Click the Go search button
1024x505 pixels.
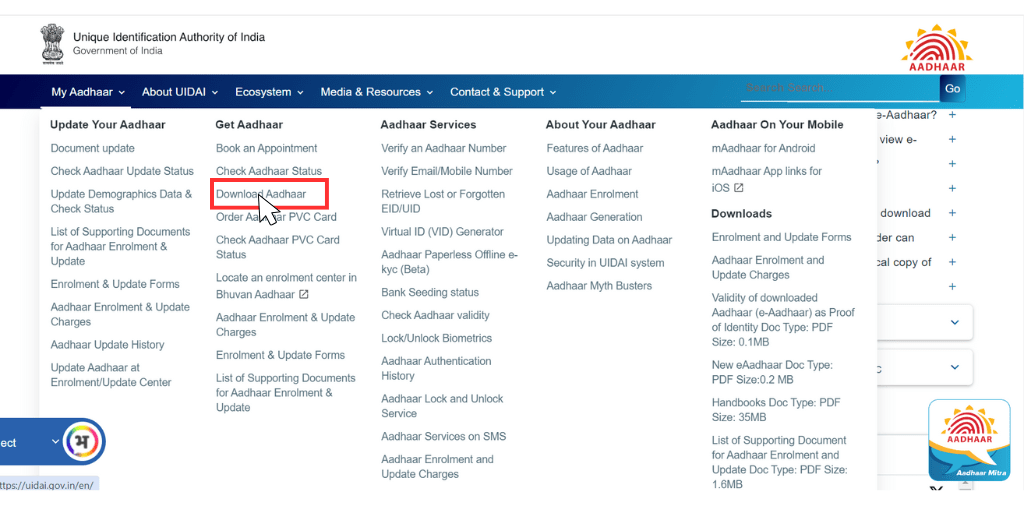[x=952, y=88]
